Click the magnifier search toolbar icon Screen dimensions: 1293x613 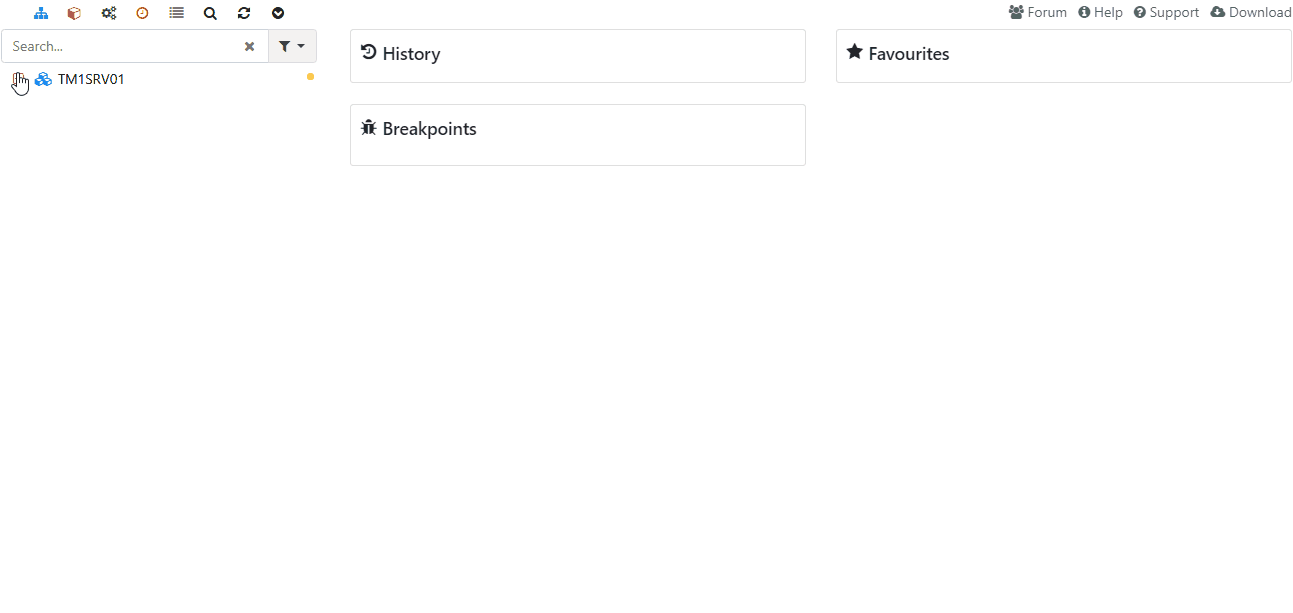210,13
